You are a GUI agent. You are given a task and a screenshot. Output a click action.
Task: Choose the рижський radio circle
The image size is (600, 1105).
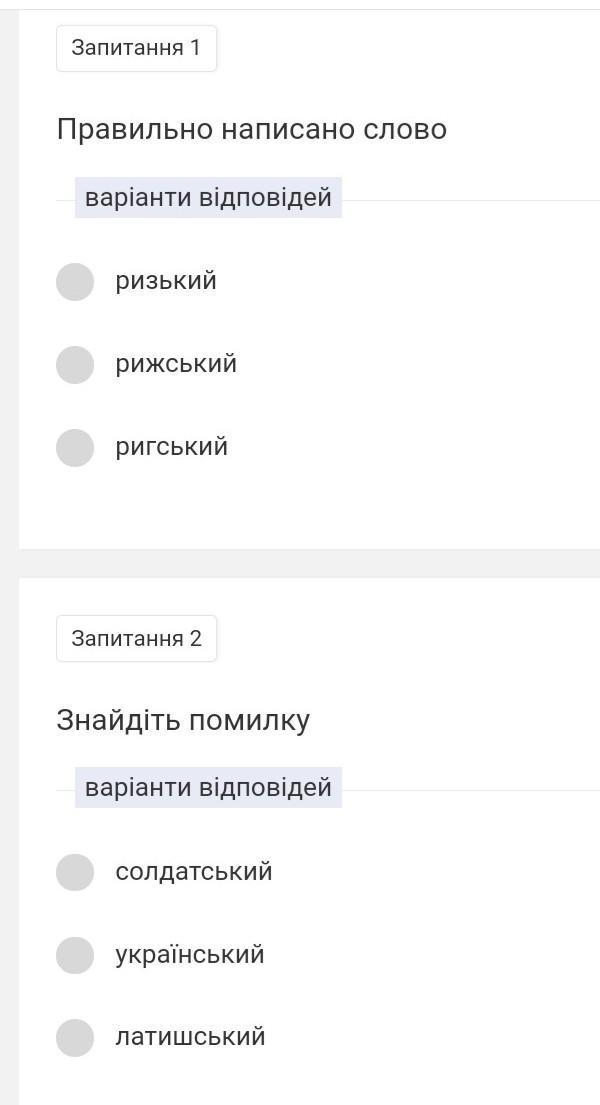pyautogui.click(x=75, y=365)
